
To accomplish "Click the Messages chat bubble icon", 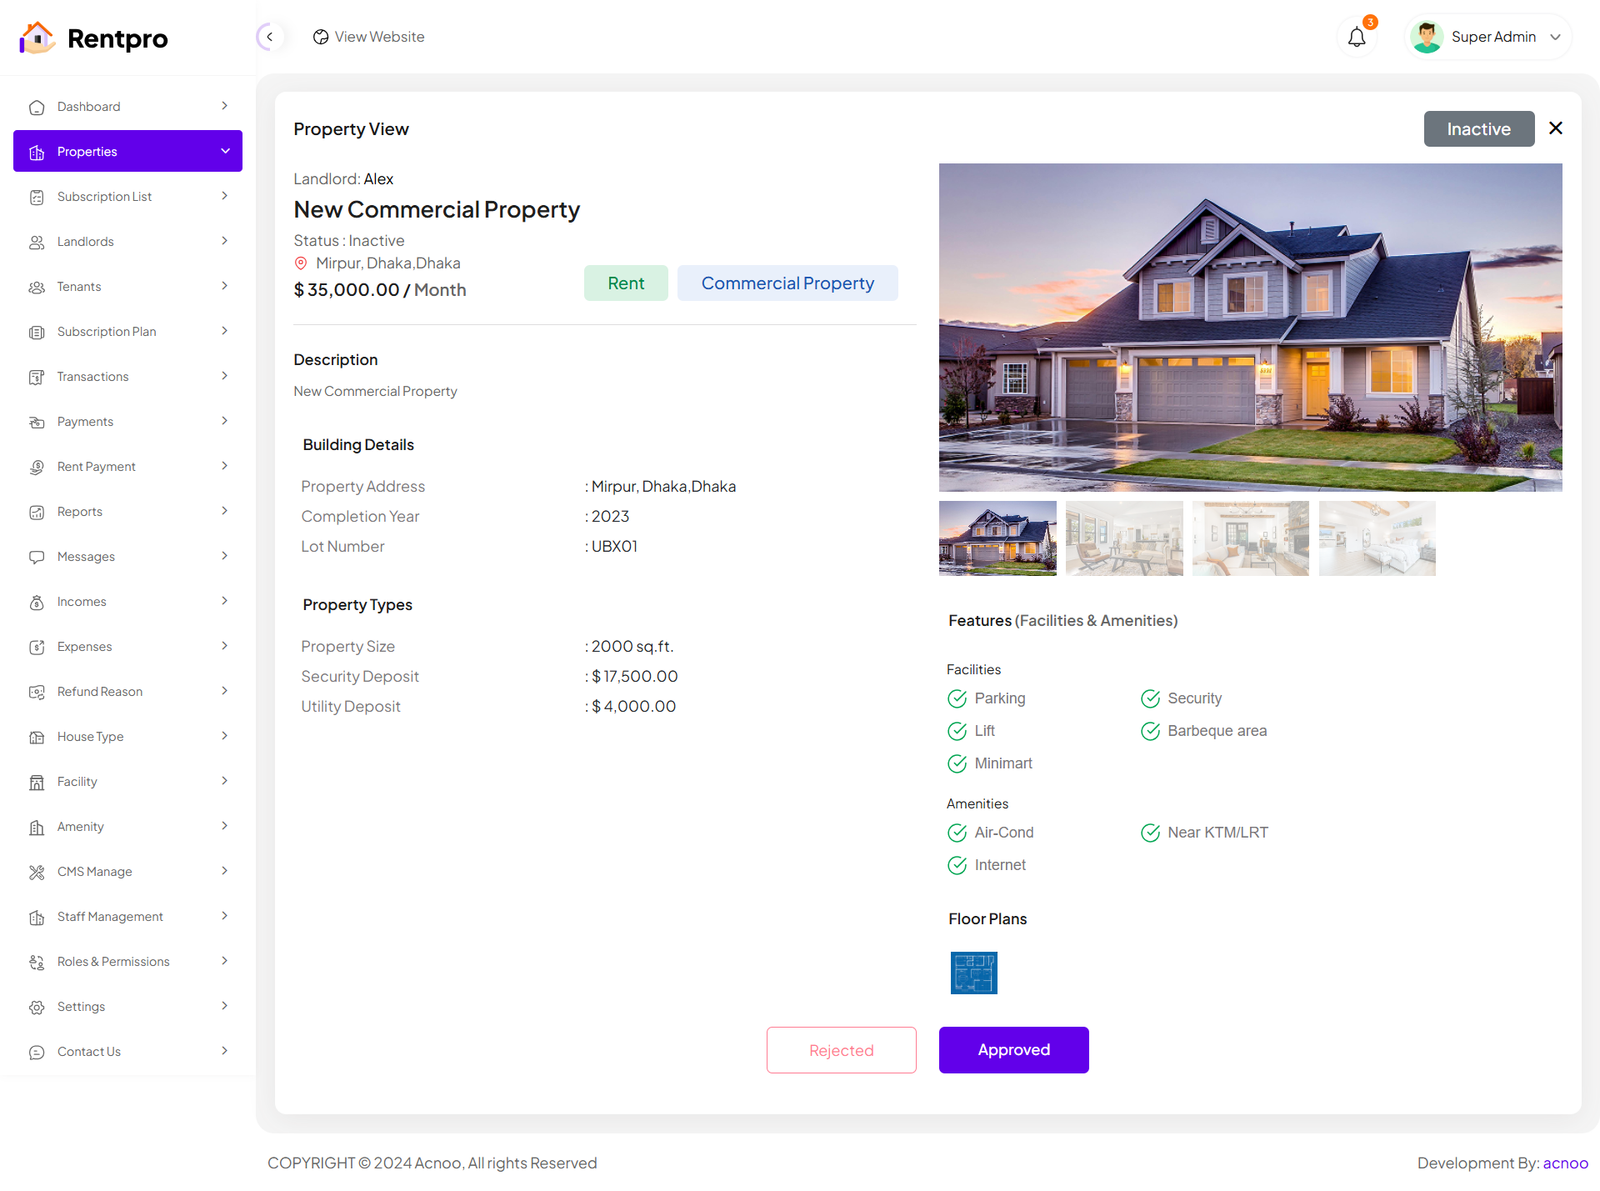I will pos(37,557).
